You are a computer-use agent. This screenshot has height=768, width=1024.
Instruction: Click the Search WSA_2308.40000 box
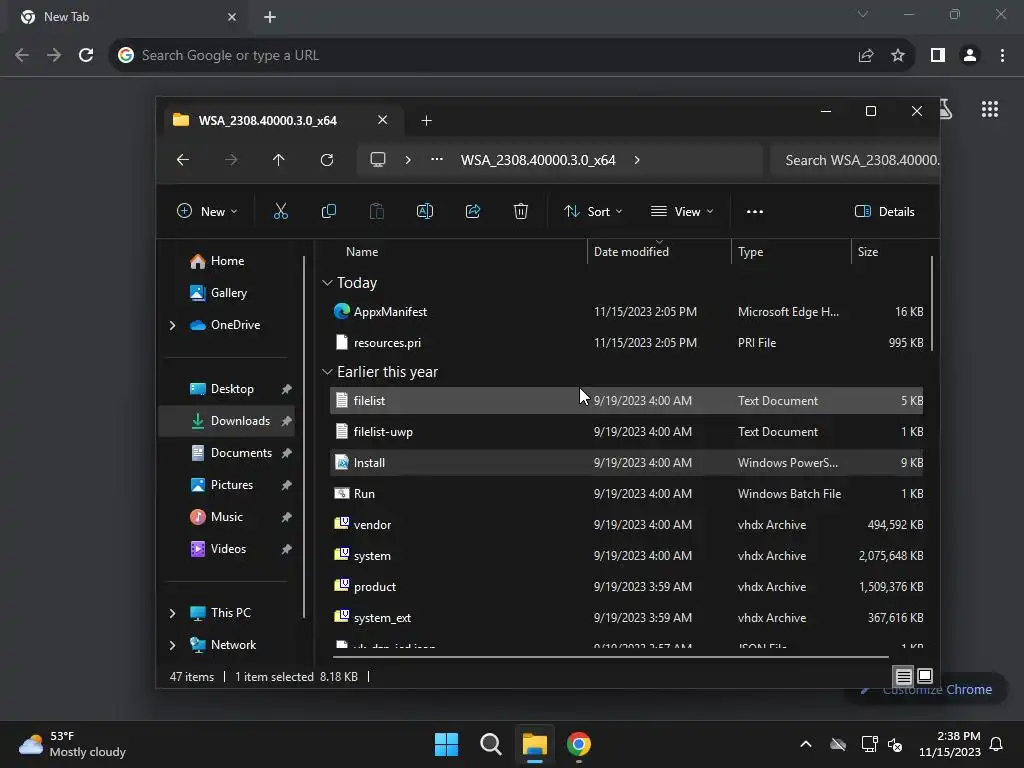point(855,160)
